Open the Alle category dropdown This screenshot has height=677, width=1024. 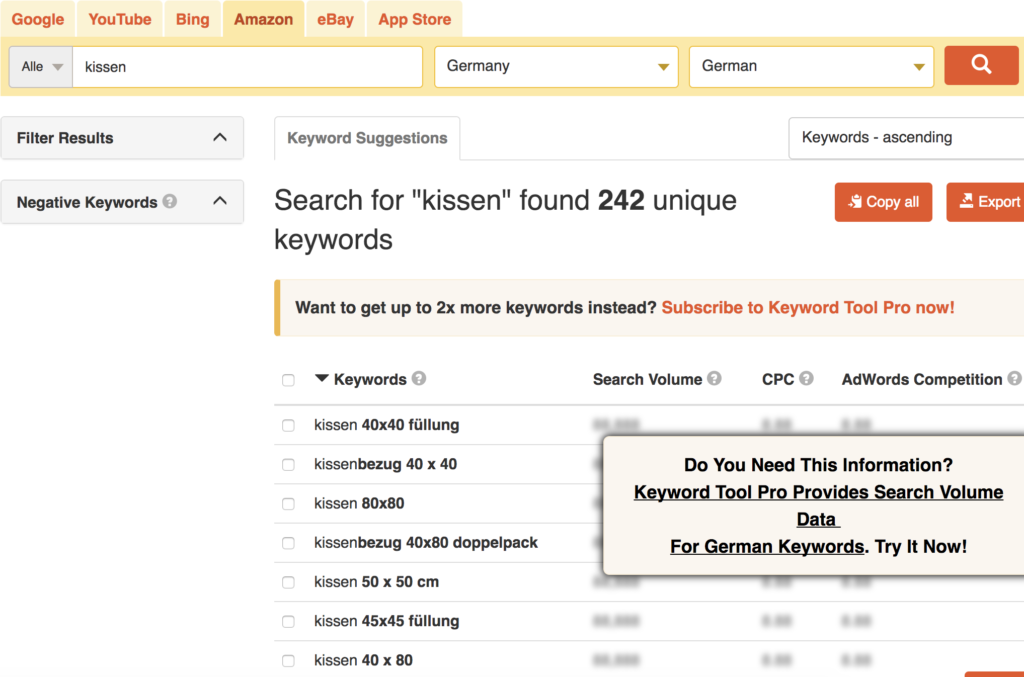pyautogui.click(x=41, y=67)
